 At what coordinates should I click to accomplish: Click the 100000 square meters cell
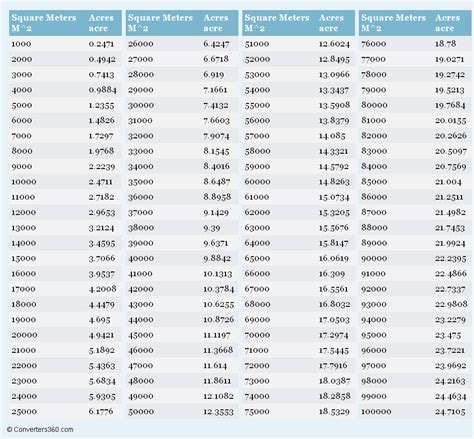pos(376,412)
